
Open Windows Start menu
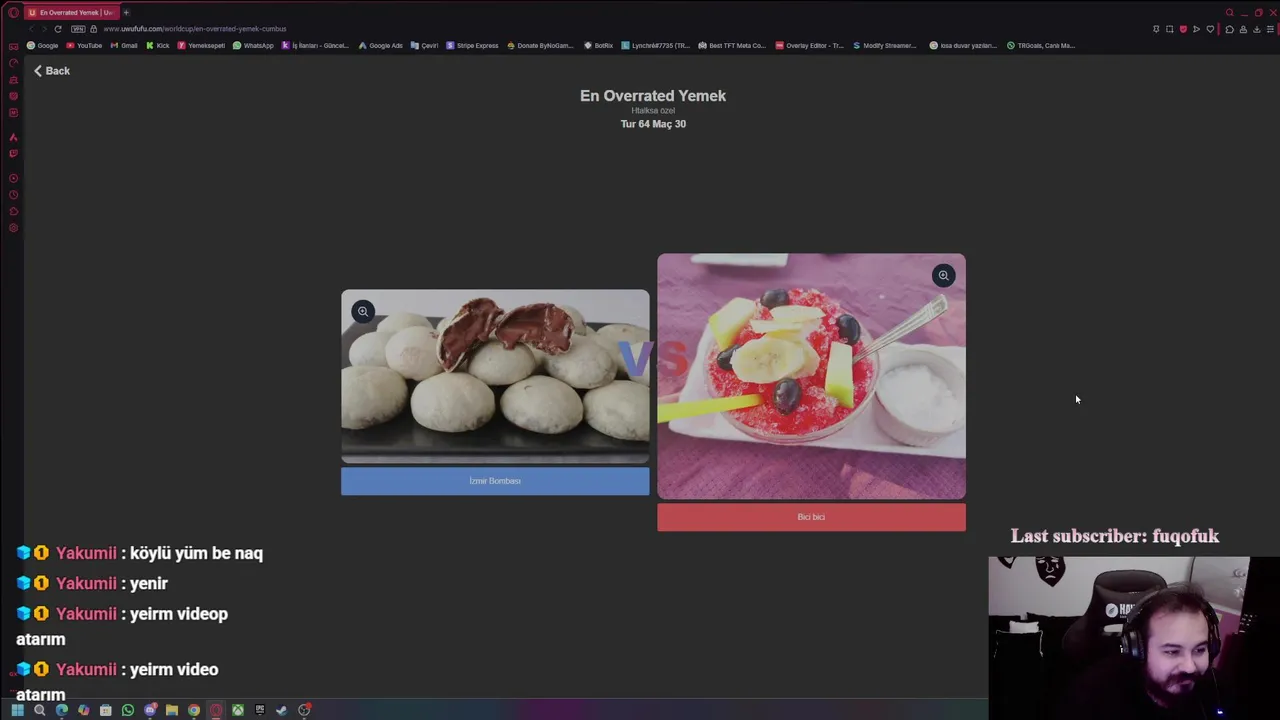pos(18,710)
